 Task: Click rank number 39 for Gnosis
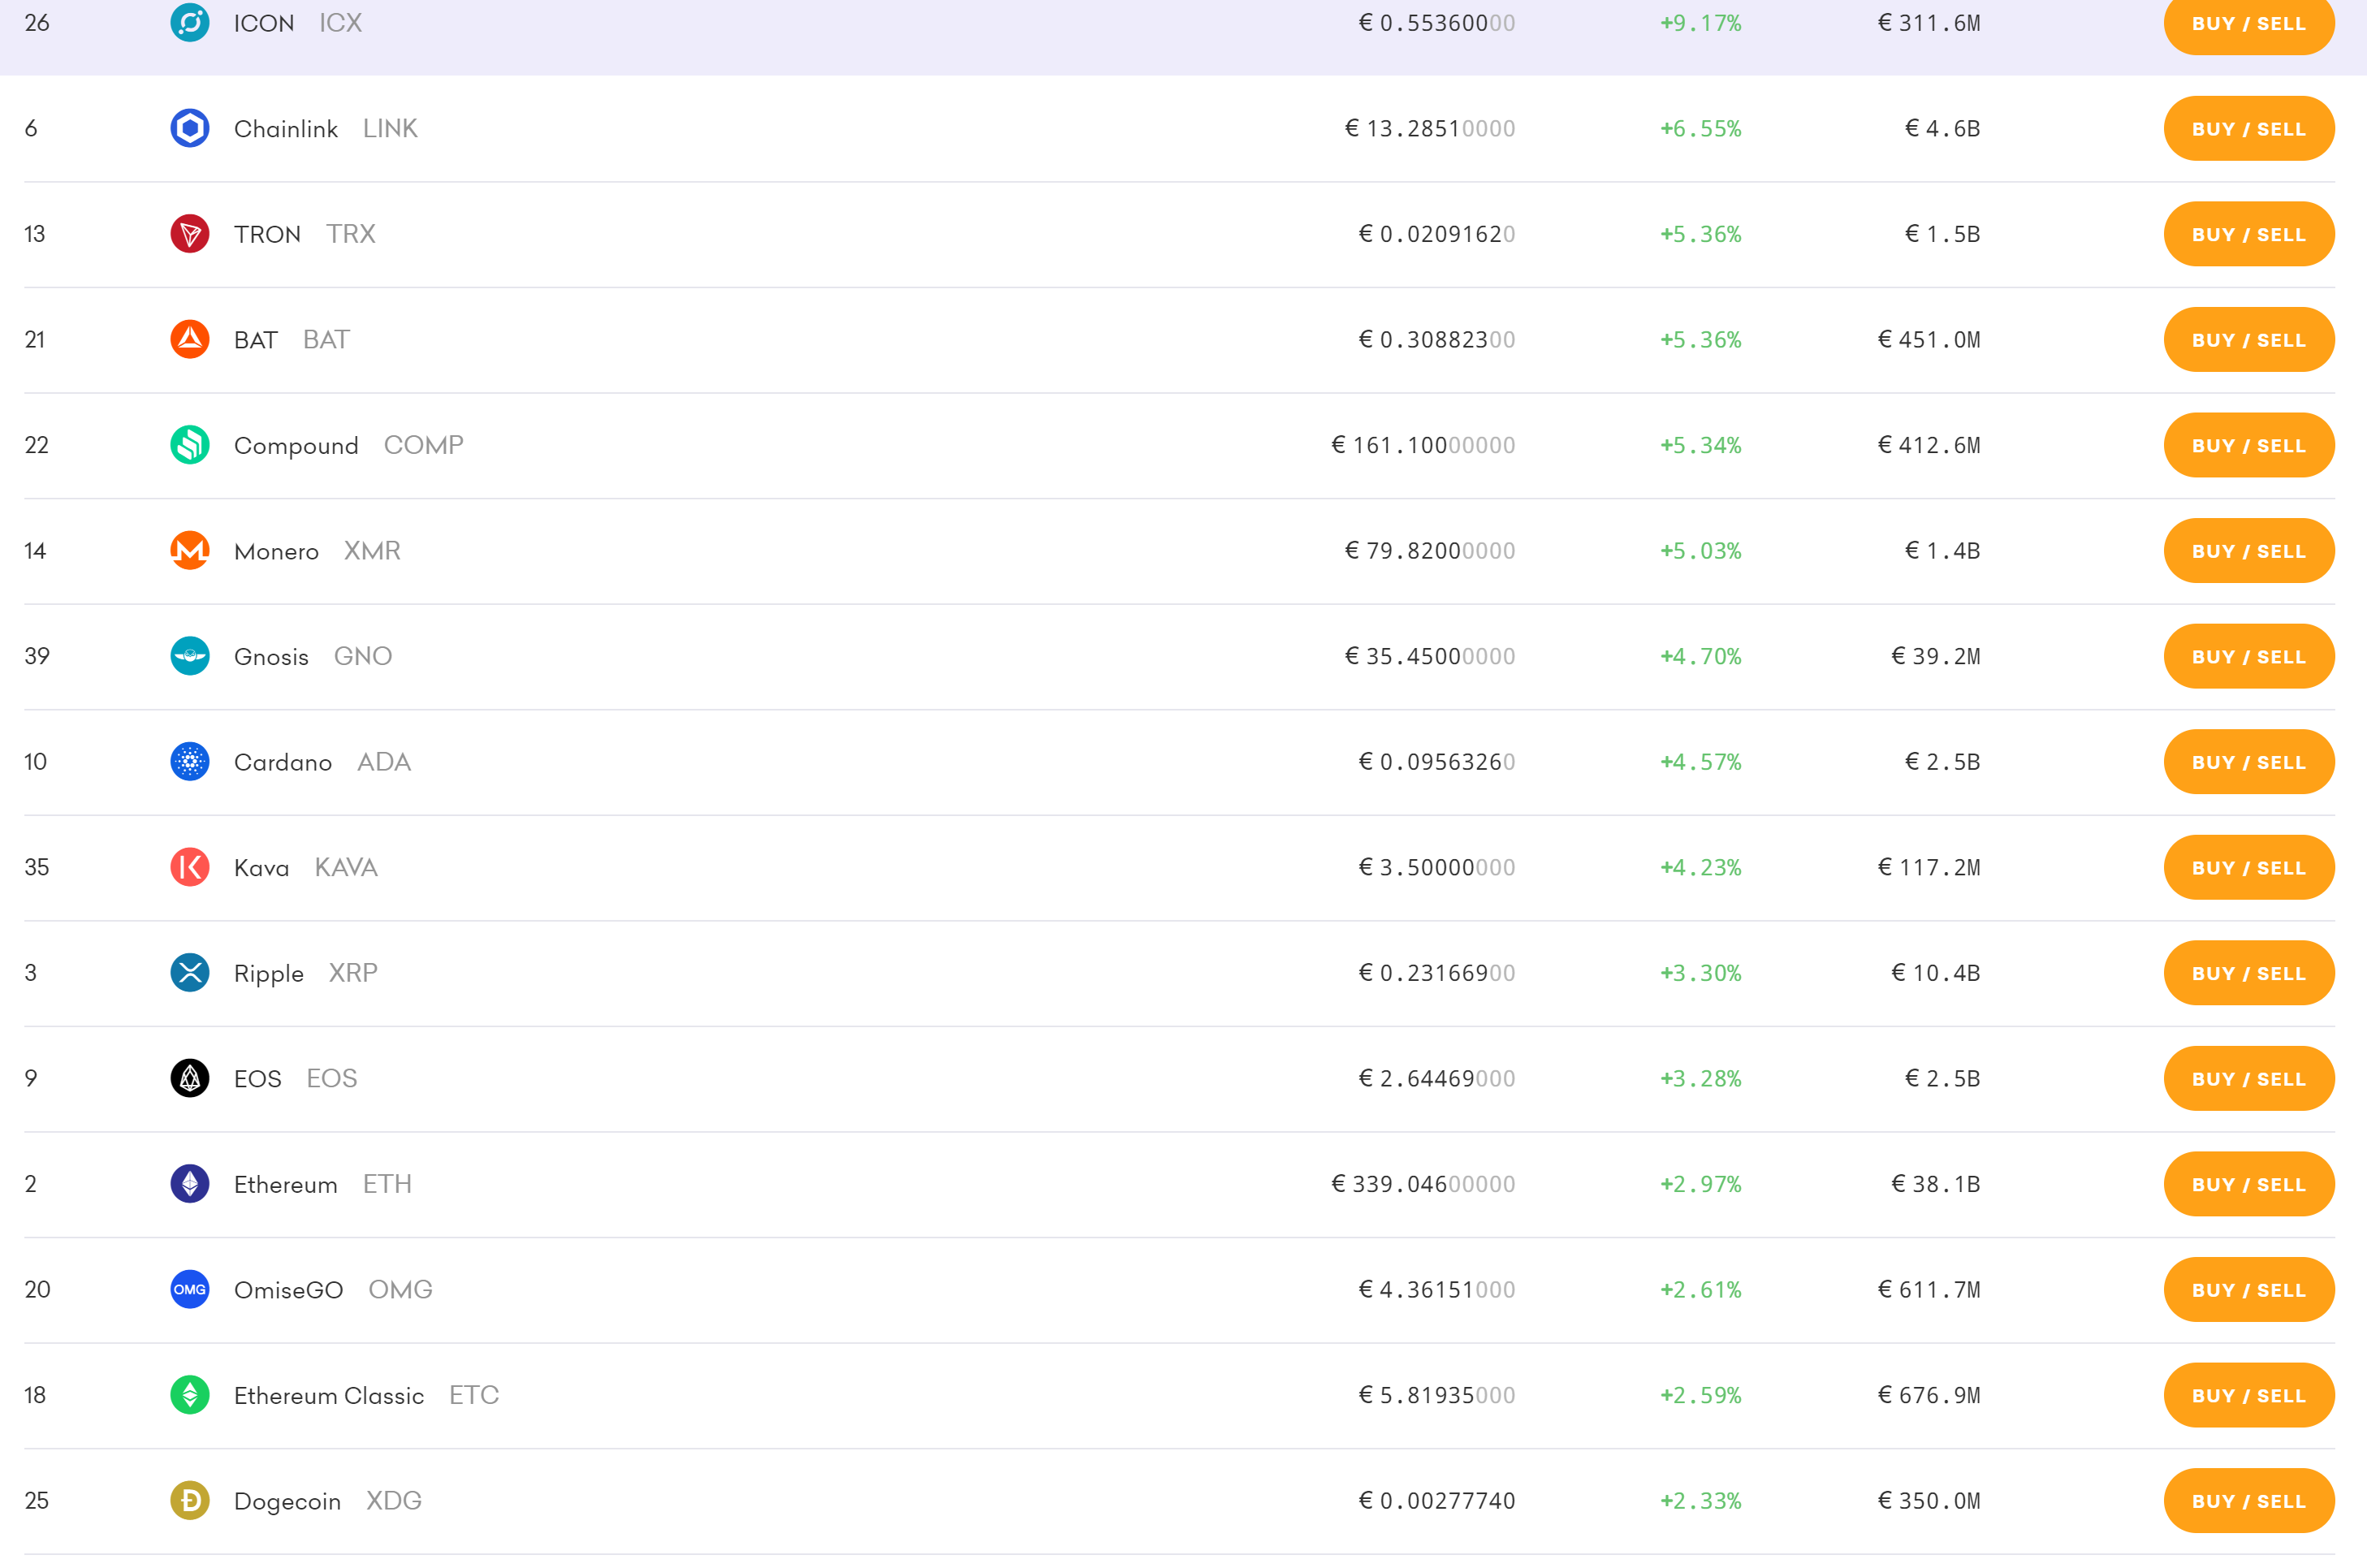[37, 656]
